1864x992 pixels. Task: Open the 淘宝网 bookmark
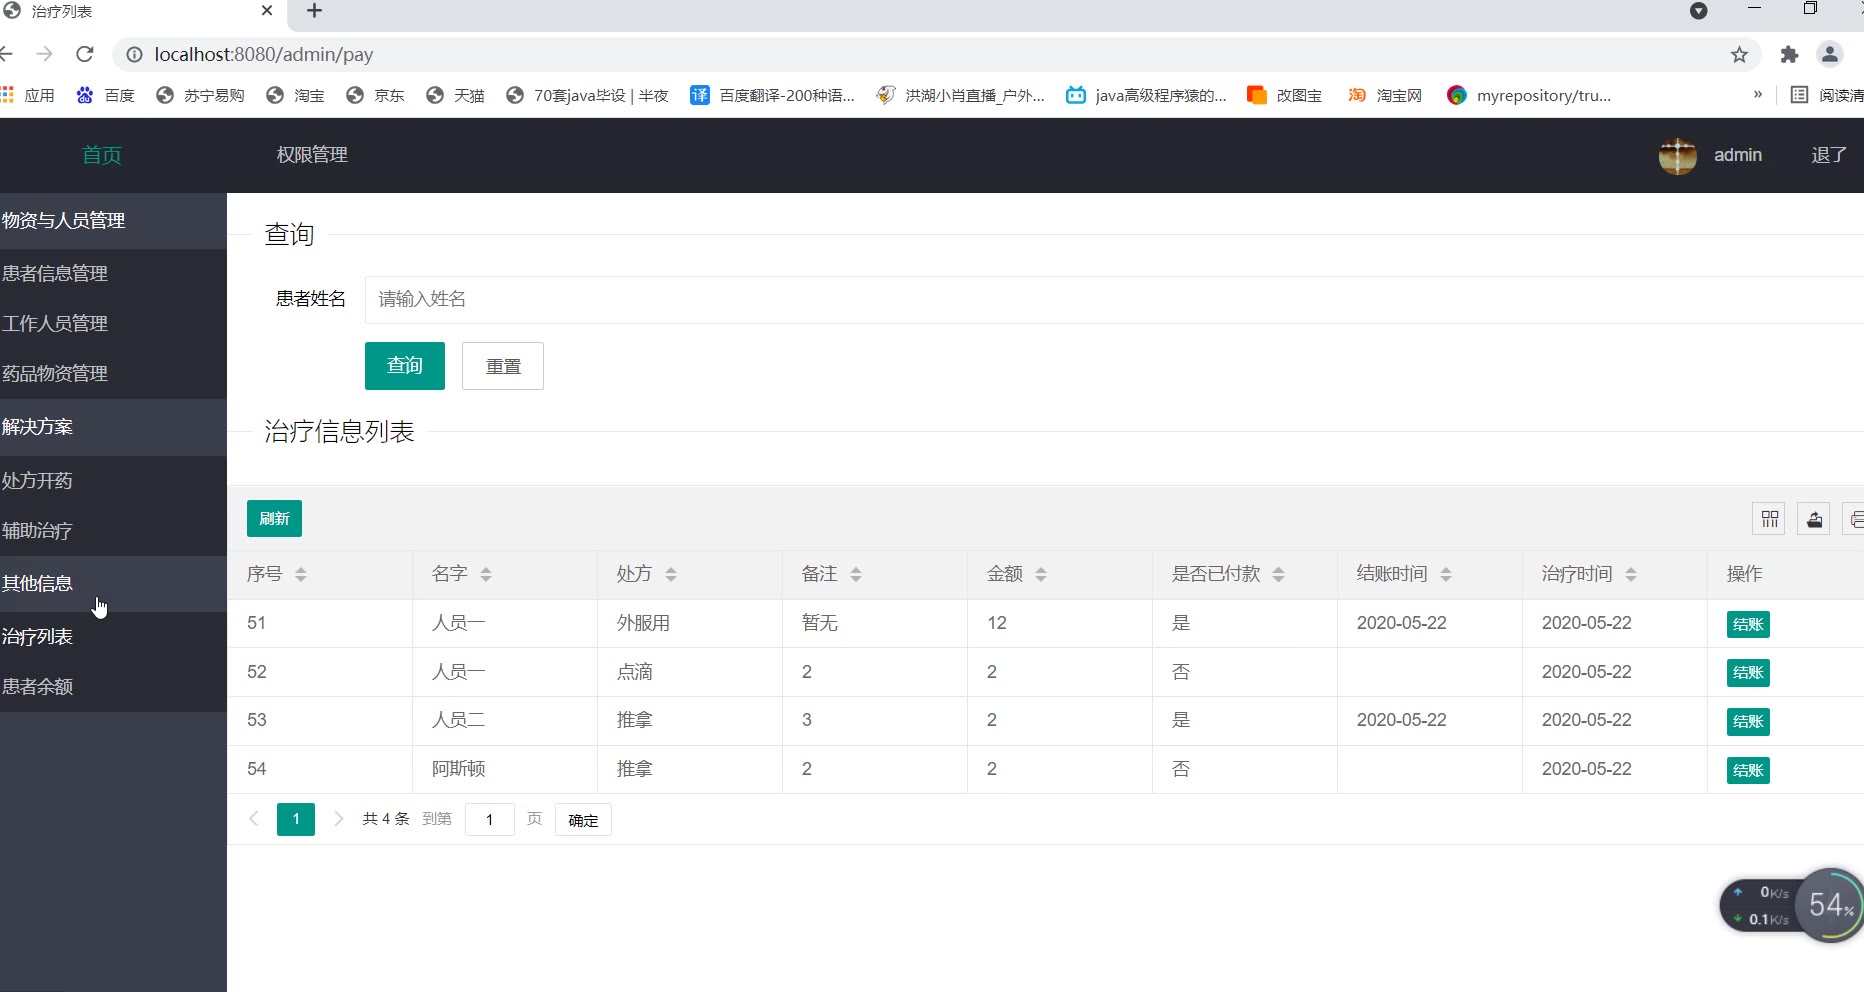[1385, 95]
